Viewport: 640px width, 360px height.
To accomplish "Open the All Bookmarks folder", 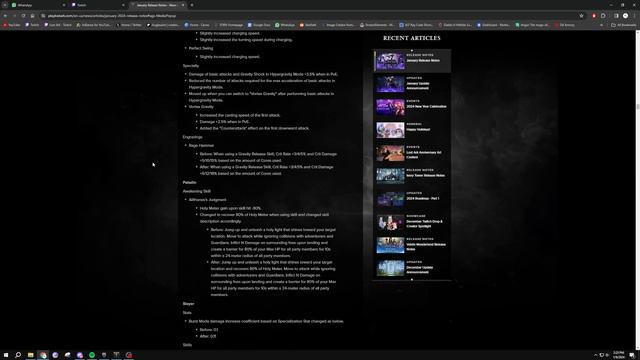I will click(623, 25).
